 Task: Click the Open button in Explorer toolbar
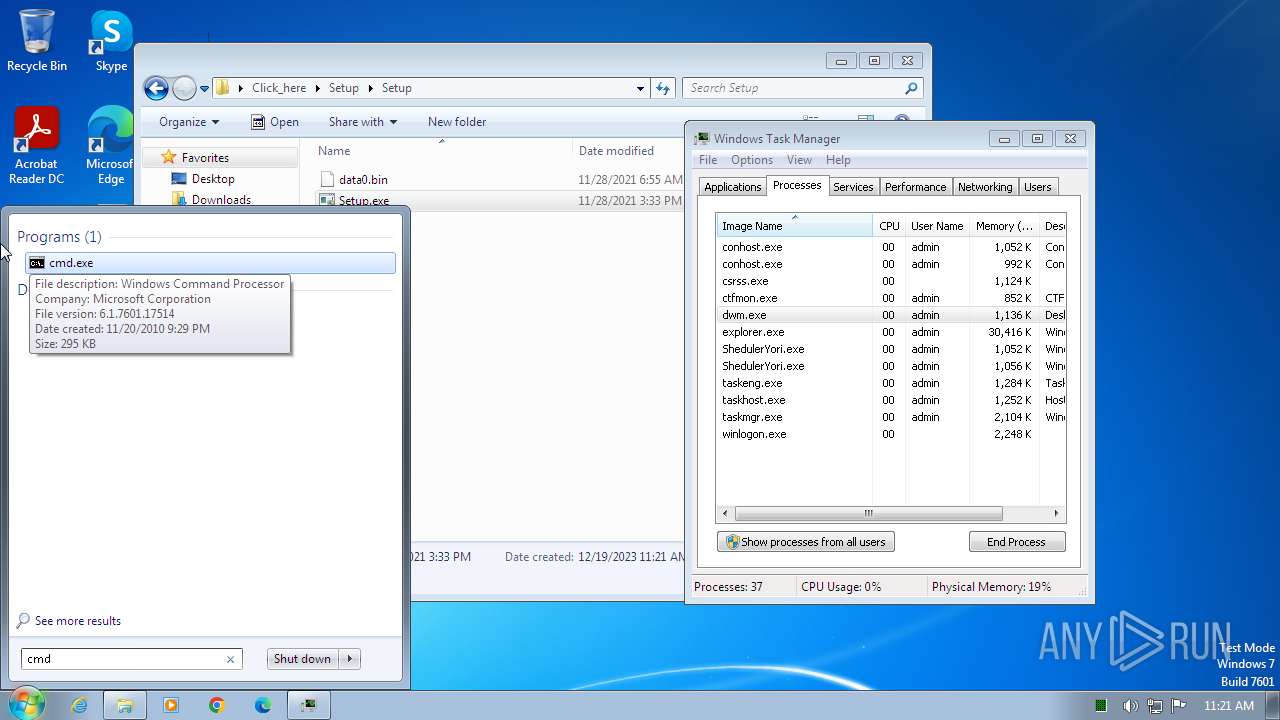(275, 122)
